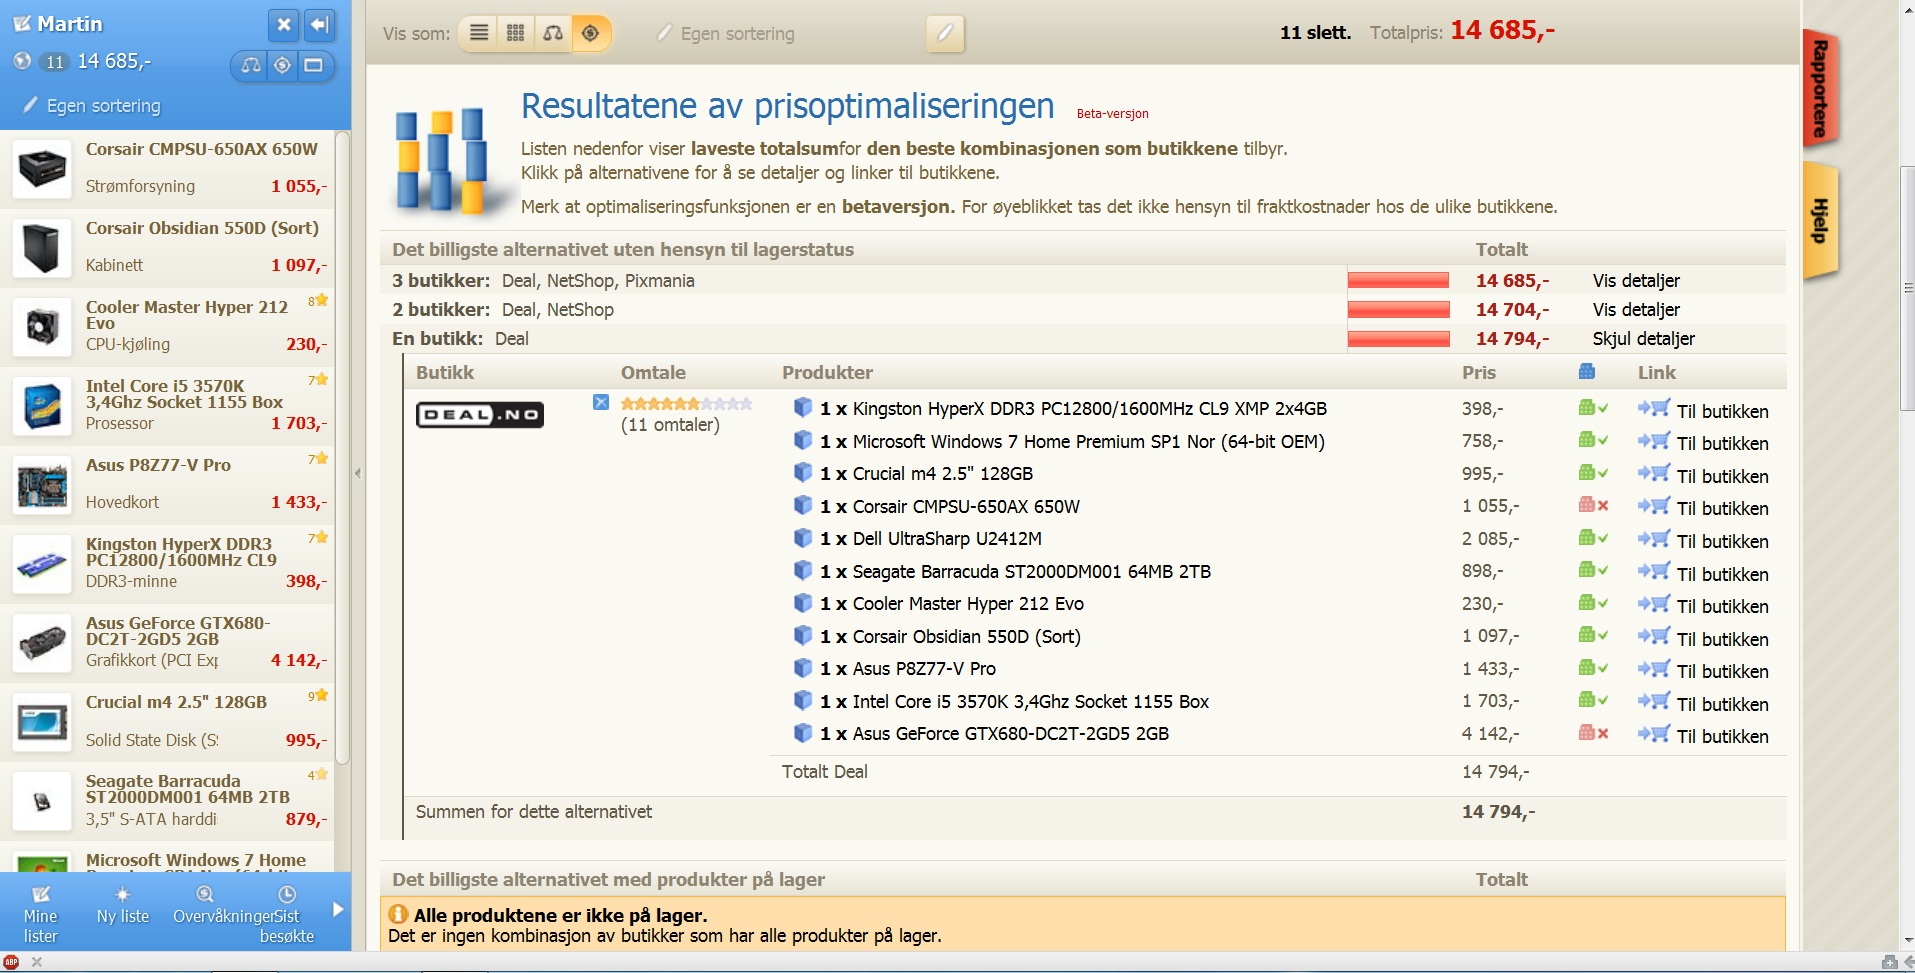The width and height of the screenshot is (1915, 973).
Task: Click the red bar for the 14 685,- alternative
Action: click(1398, 281)
